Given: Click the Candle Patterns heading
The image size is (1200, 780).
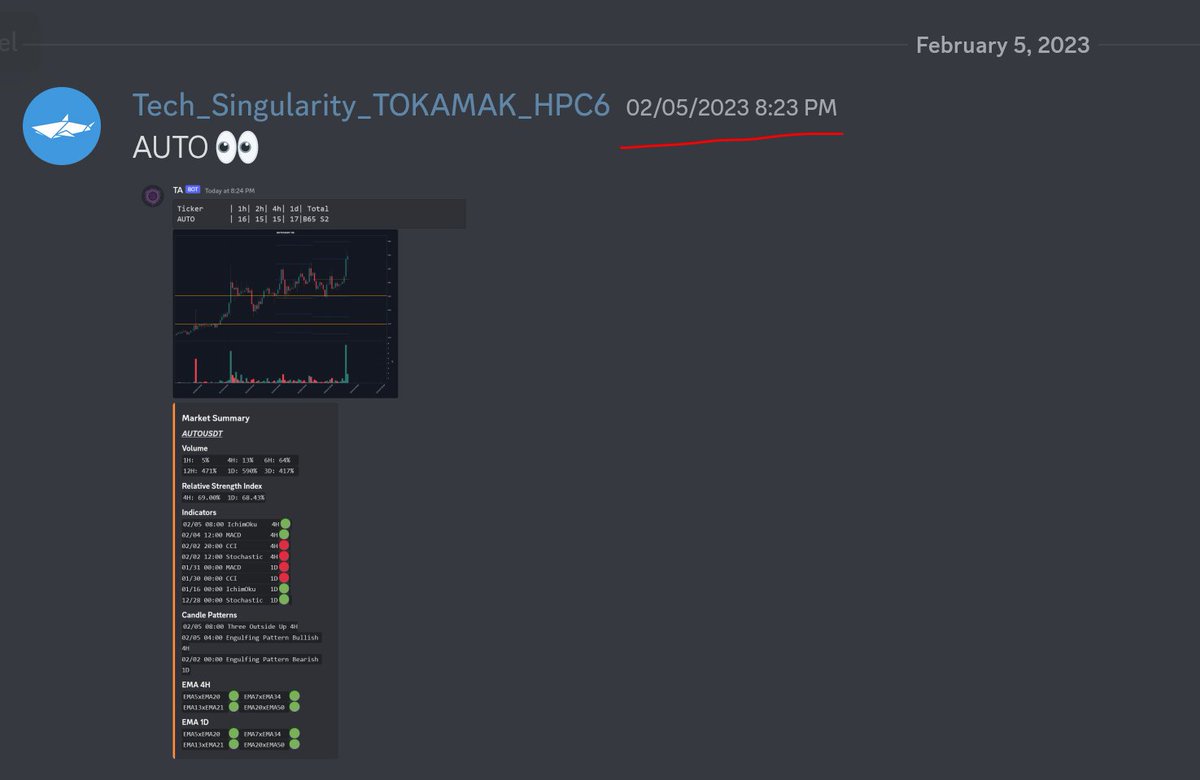Looking at the screenshot, I should tap(209, 614).
